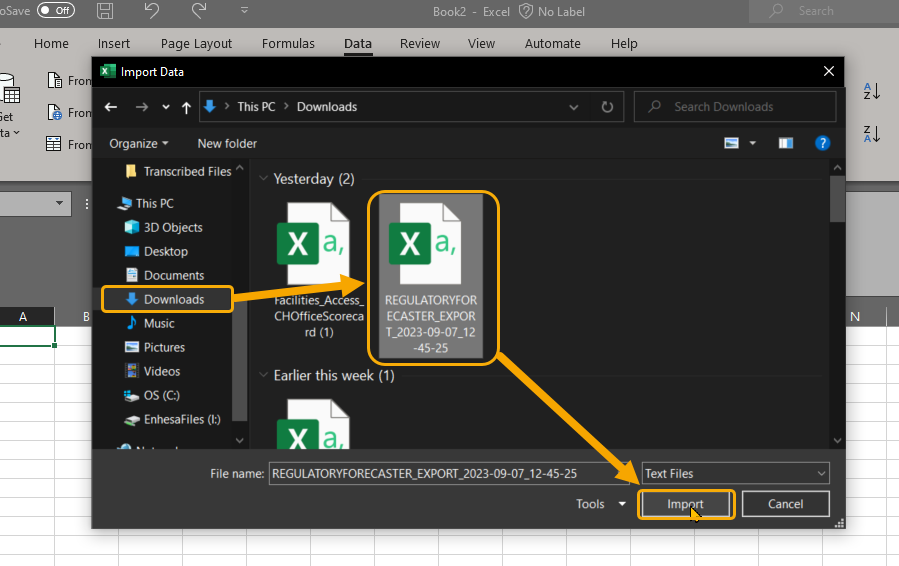Click the Get Data table icon
Screen dimensions: 899x566
(10, 89)
